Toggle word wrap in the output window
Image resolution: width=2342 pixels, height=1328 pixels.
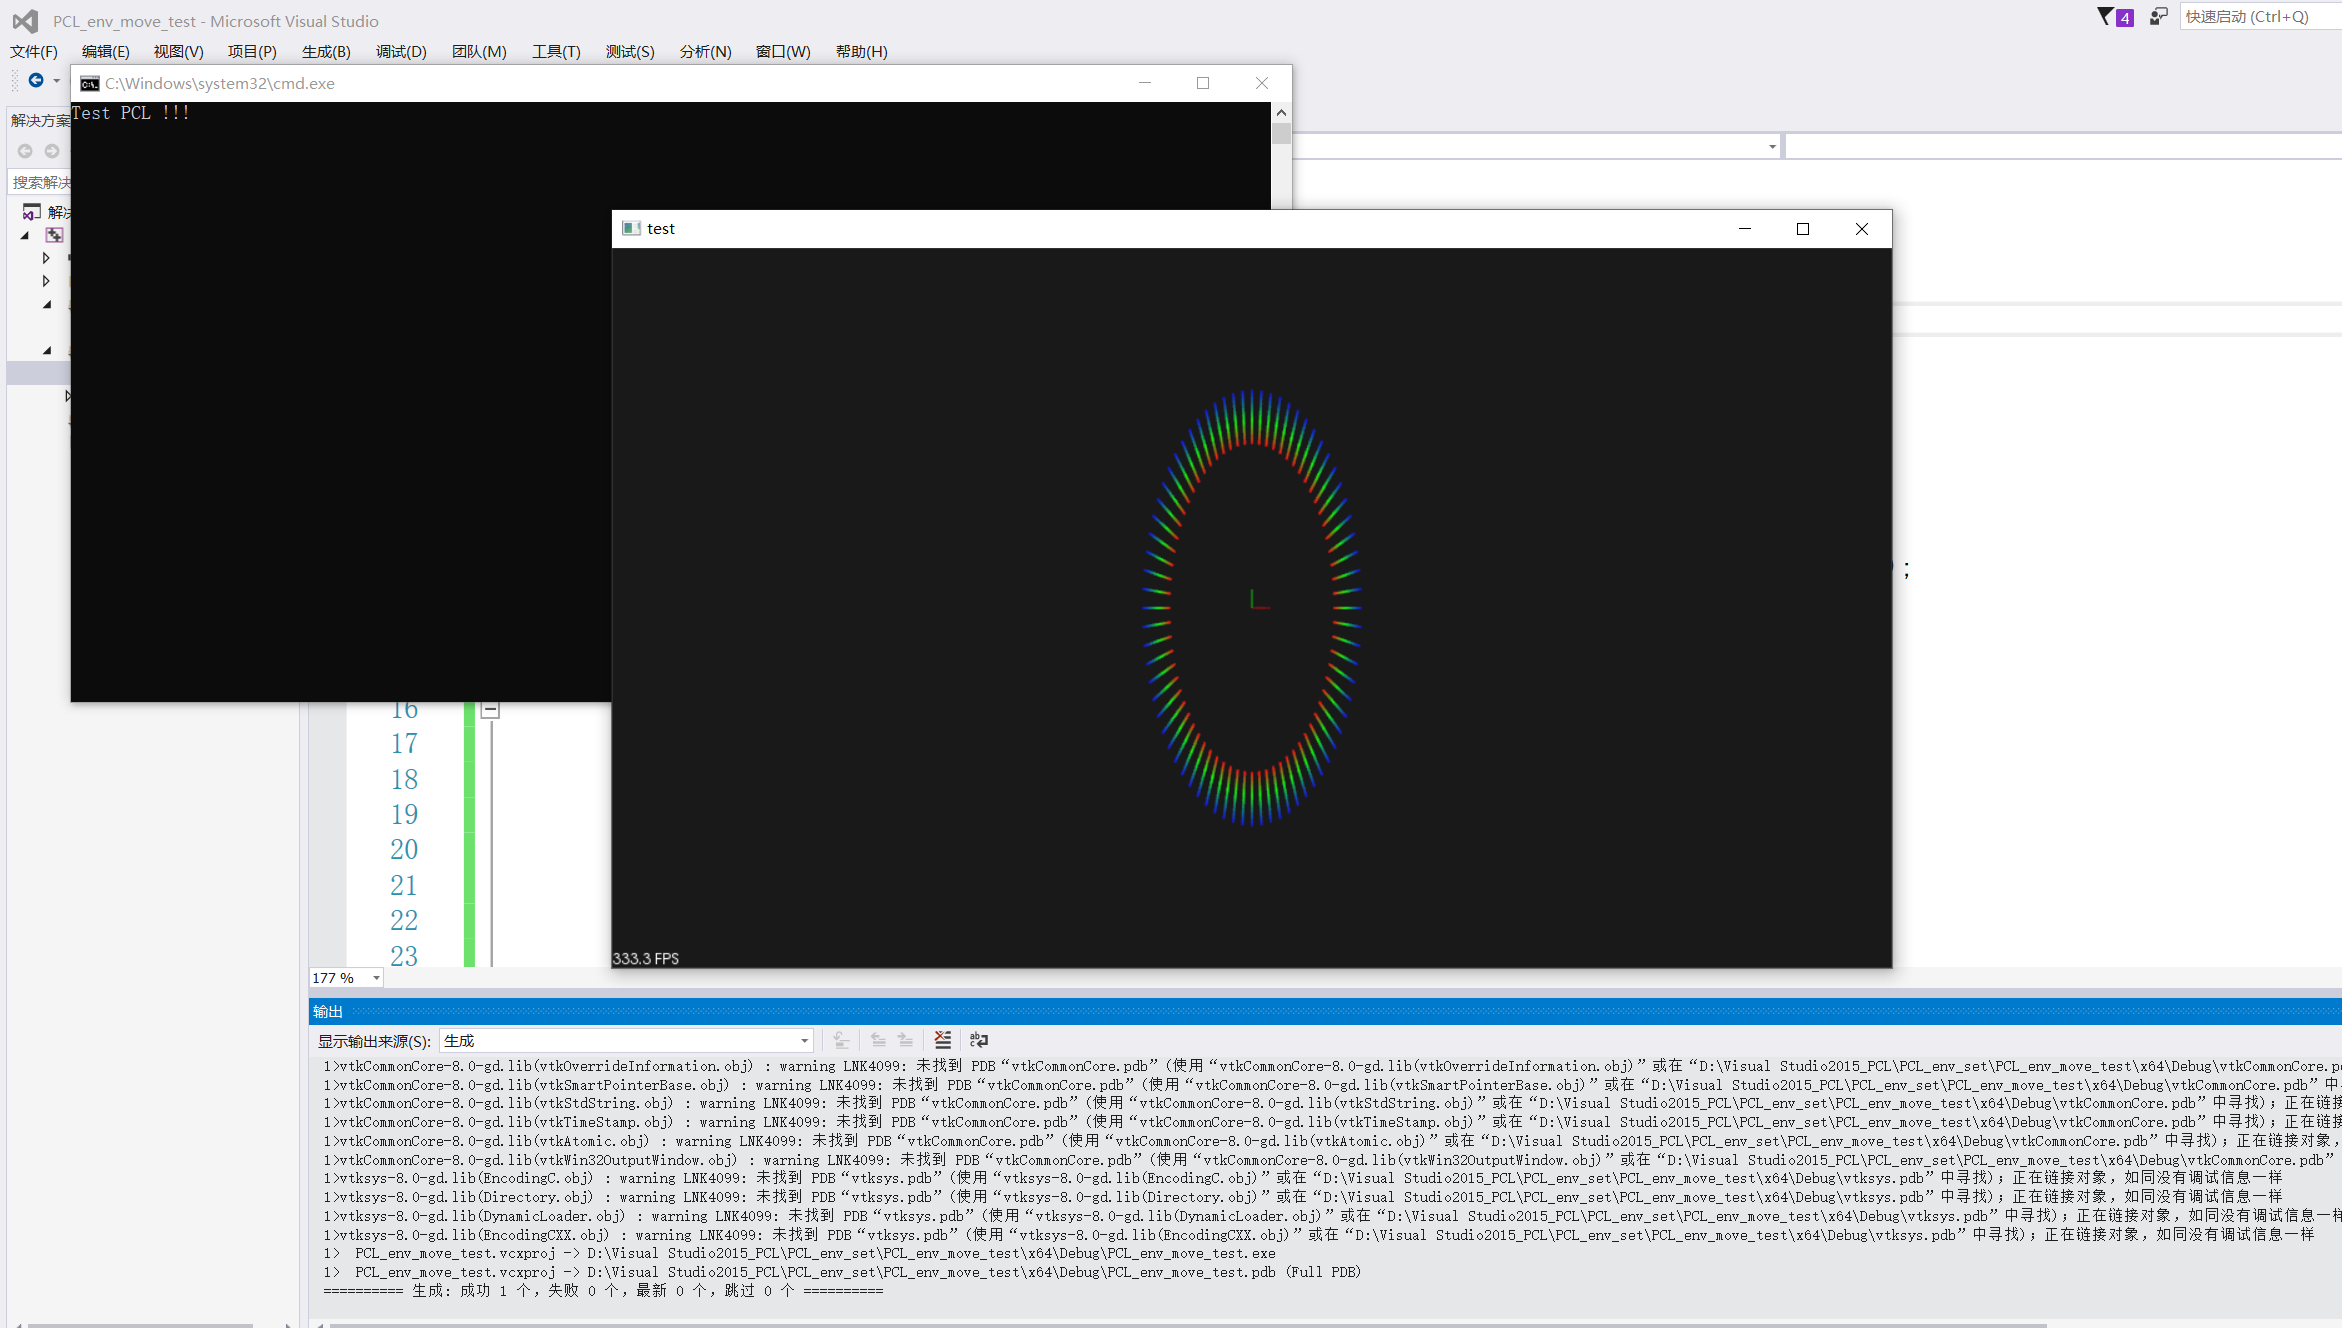tap(978, 1040)
